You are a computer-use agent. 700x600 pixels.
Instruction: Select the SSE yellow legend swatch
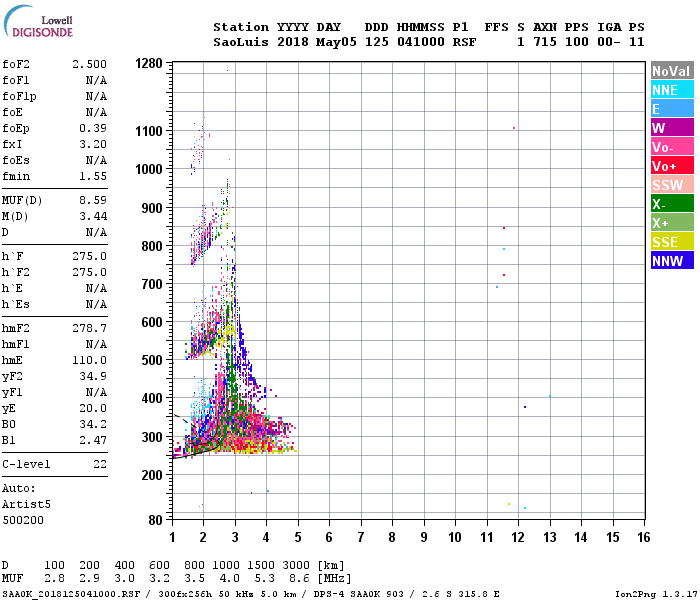[672, 242]
